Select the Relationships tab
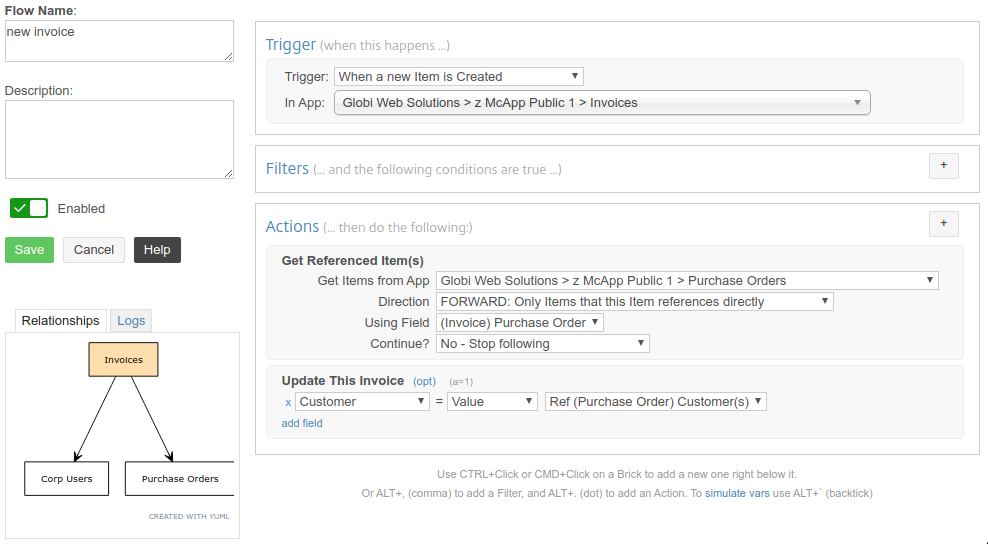This screenshot has width=988, height=544. coord(60,321)
